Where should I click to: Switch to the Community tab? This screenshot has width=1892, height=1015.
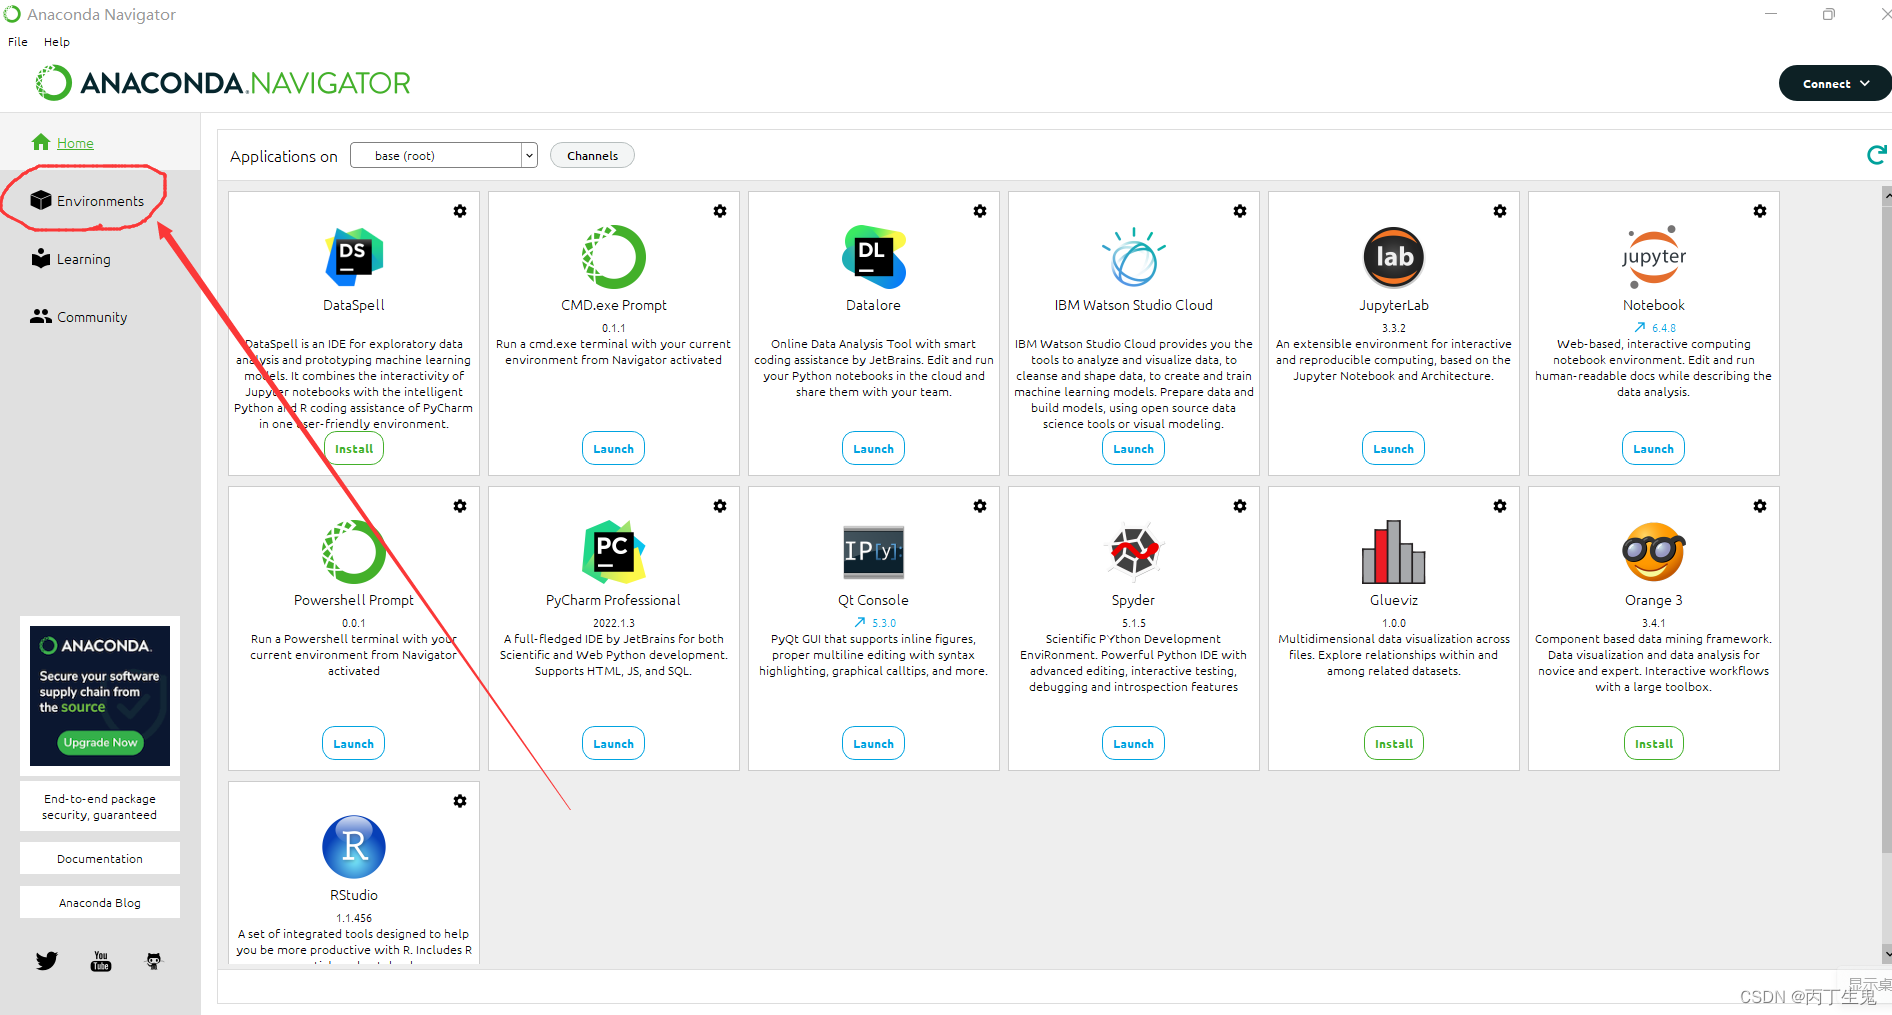[x=79, y=317]
